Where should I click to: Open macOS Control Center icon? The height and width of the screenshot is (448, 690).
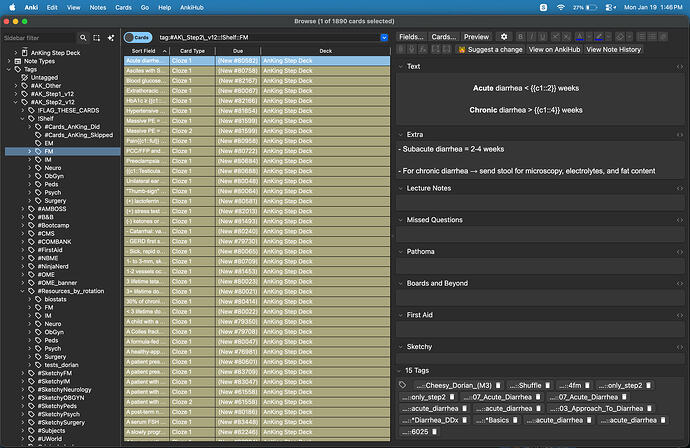tap(610, 7)
